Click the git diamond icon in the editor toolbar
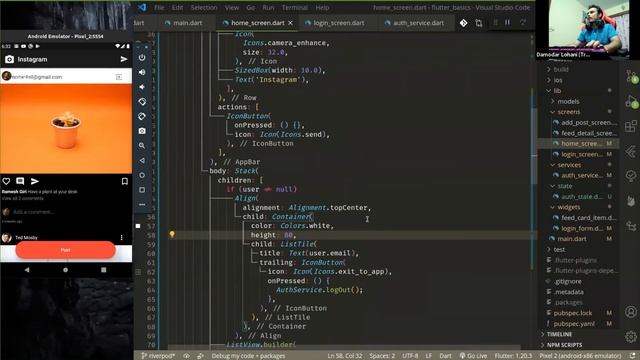The height and width of the screenshot is (360, 640). (x=463, y=23)
